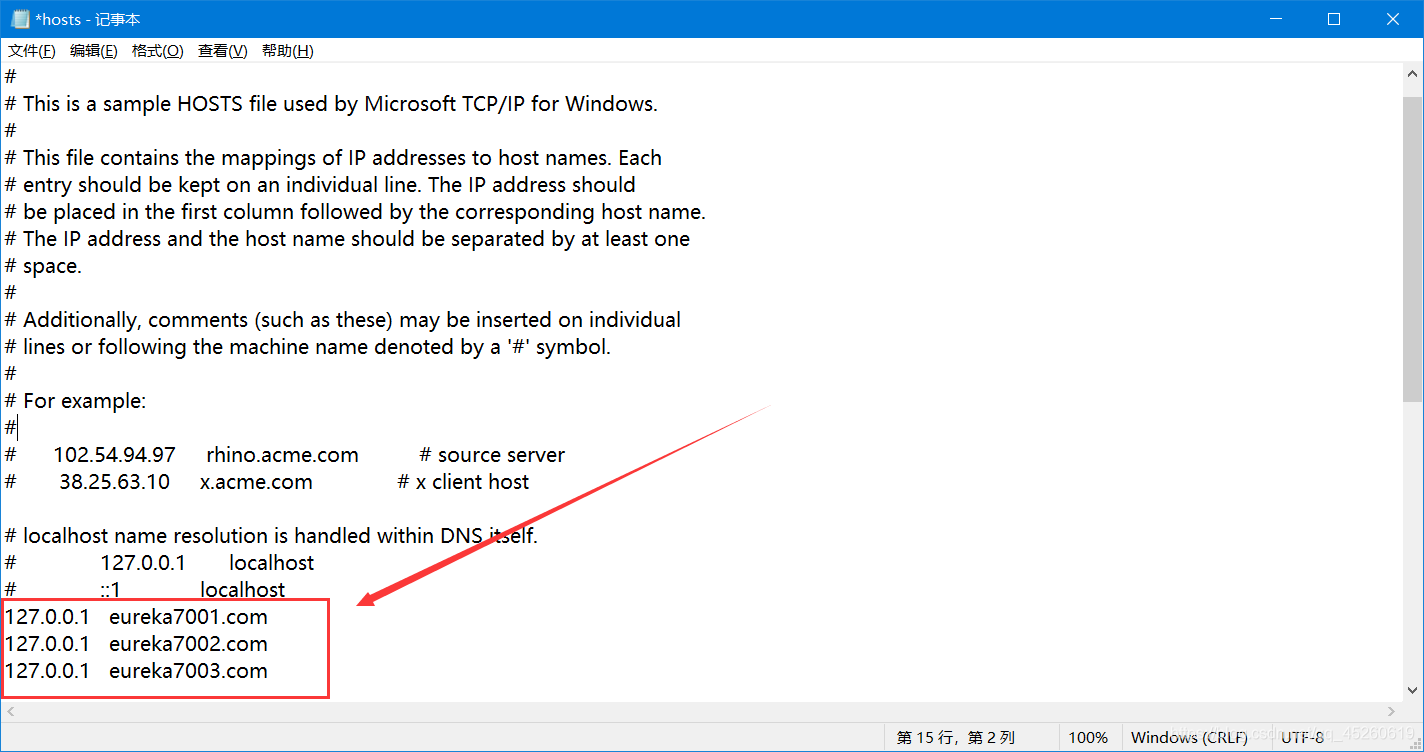Click the 102.54.94.97 IP address
The image size is (1424, 752).
point(114,455)
